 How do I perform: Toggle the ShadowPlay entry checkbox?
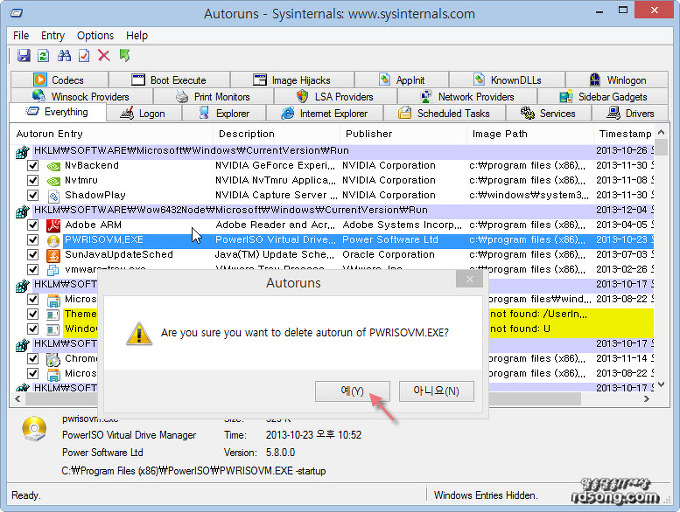pyautogui.click(x=33, y=196)
